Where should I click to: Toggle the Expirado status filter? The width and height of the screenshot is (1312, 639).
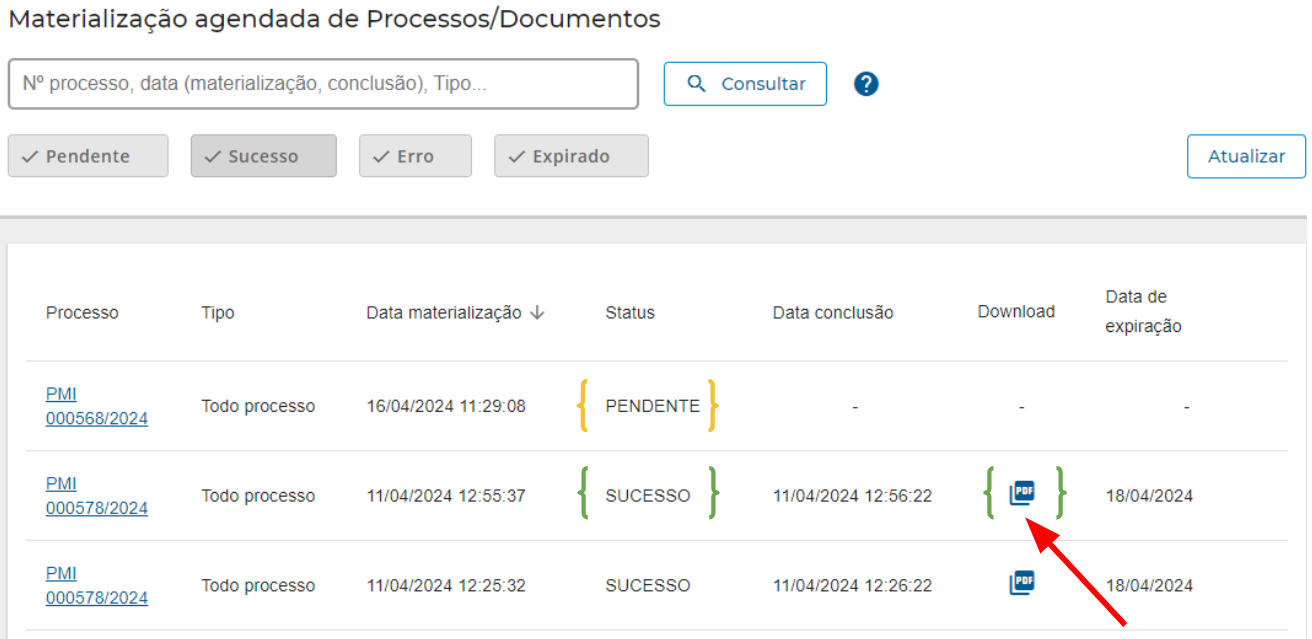coord(571,156)
